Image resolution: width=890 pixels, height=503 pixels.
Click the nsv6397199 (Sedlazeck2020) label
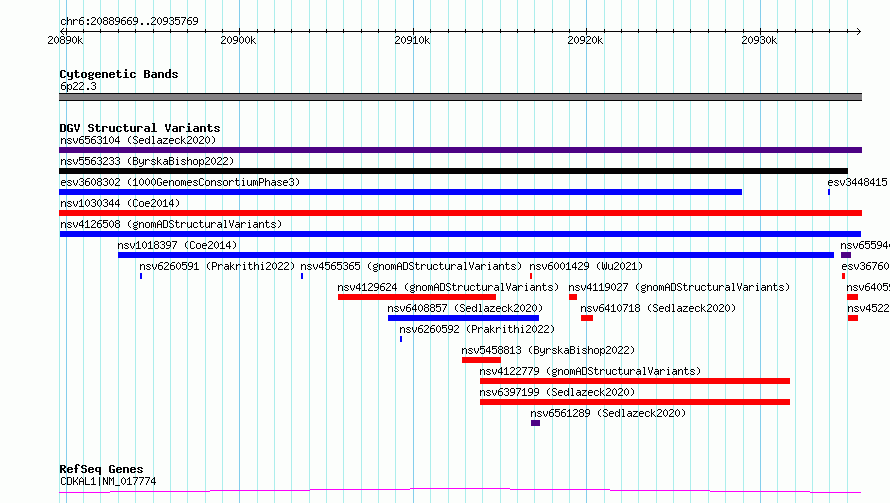tap(557, 392)
